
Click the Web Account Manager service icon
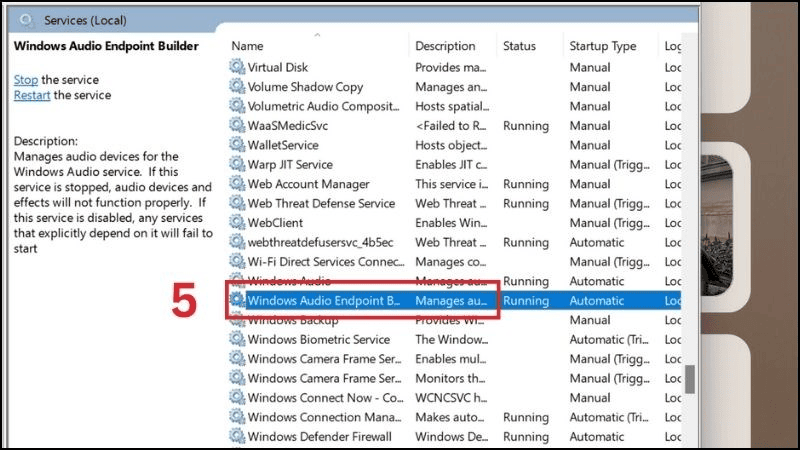coord(237,184)
